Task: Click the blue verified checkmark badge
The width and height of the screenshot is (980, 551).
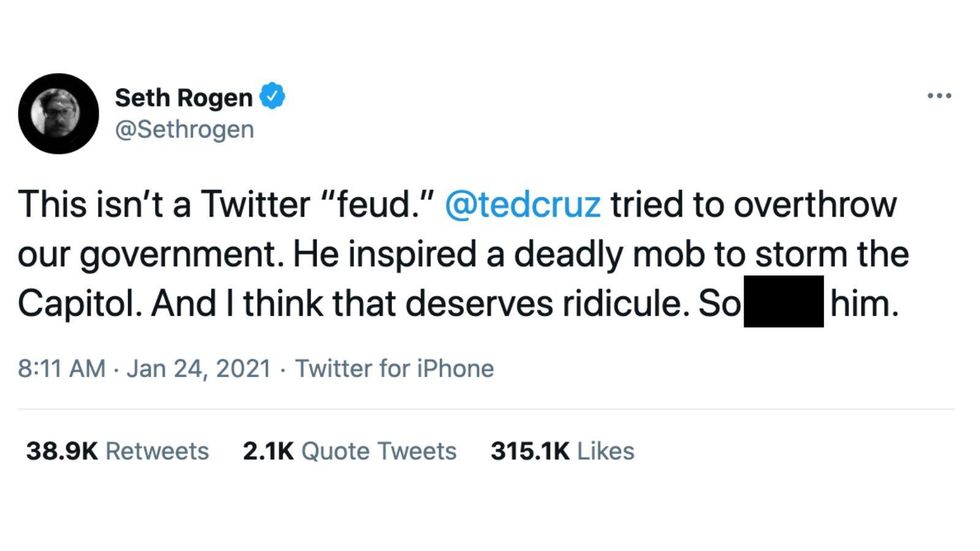Action: click(x=273, y=97)
